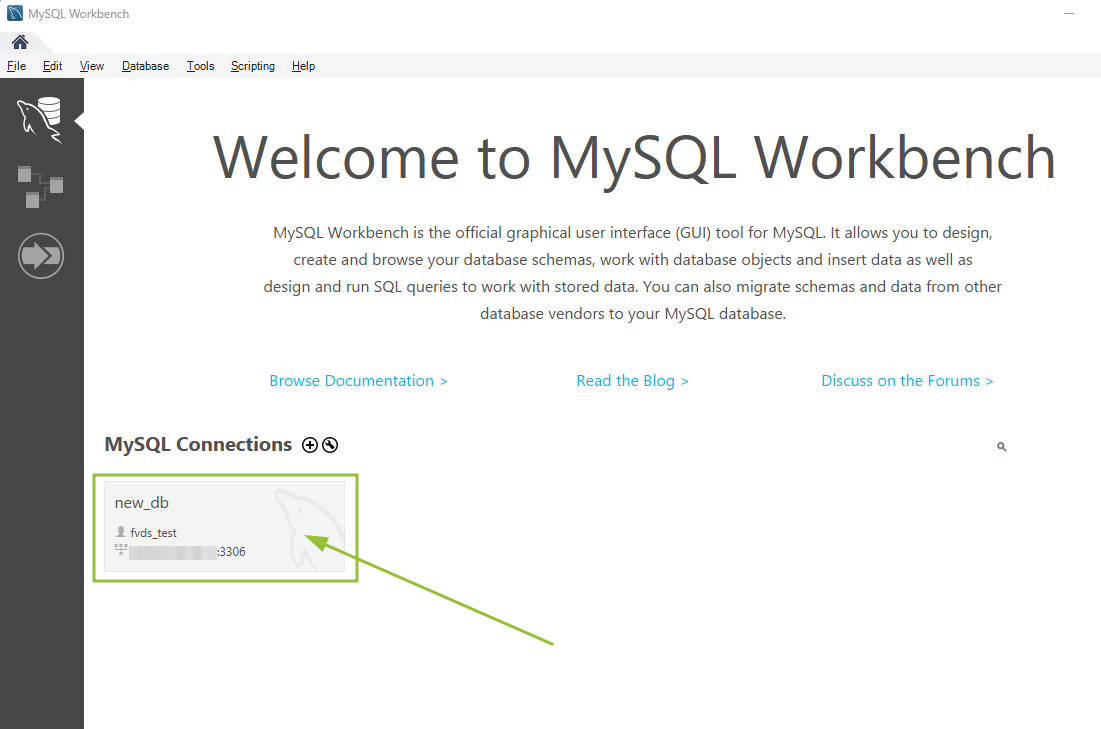Select the MySQL Connections dolphin sidebar icon
This screenshot has width=1101, height=729.
tap(40, 118)
